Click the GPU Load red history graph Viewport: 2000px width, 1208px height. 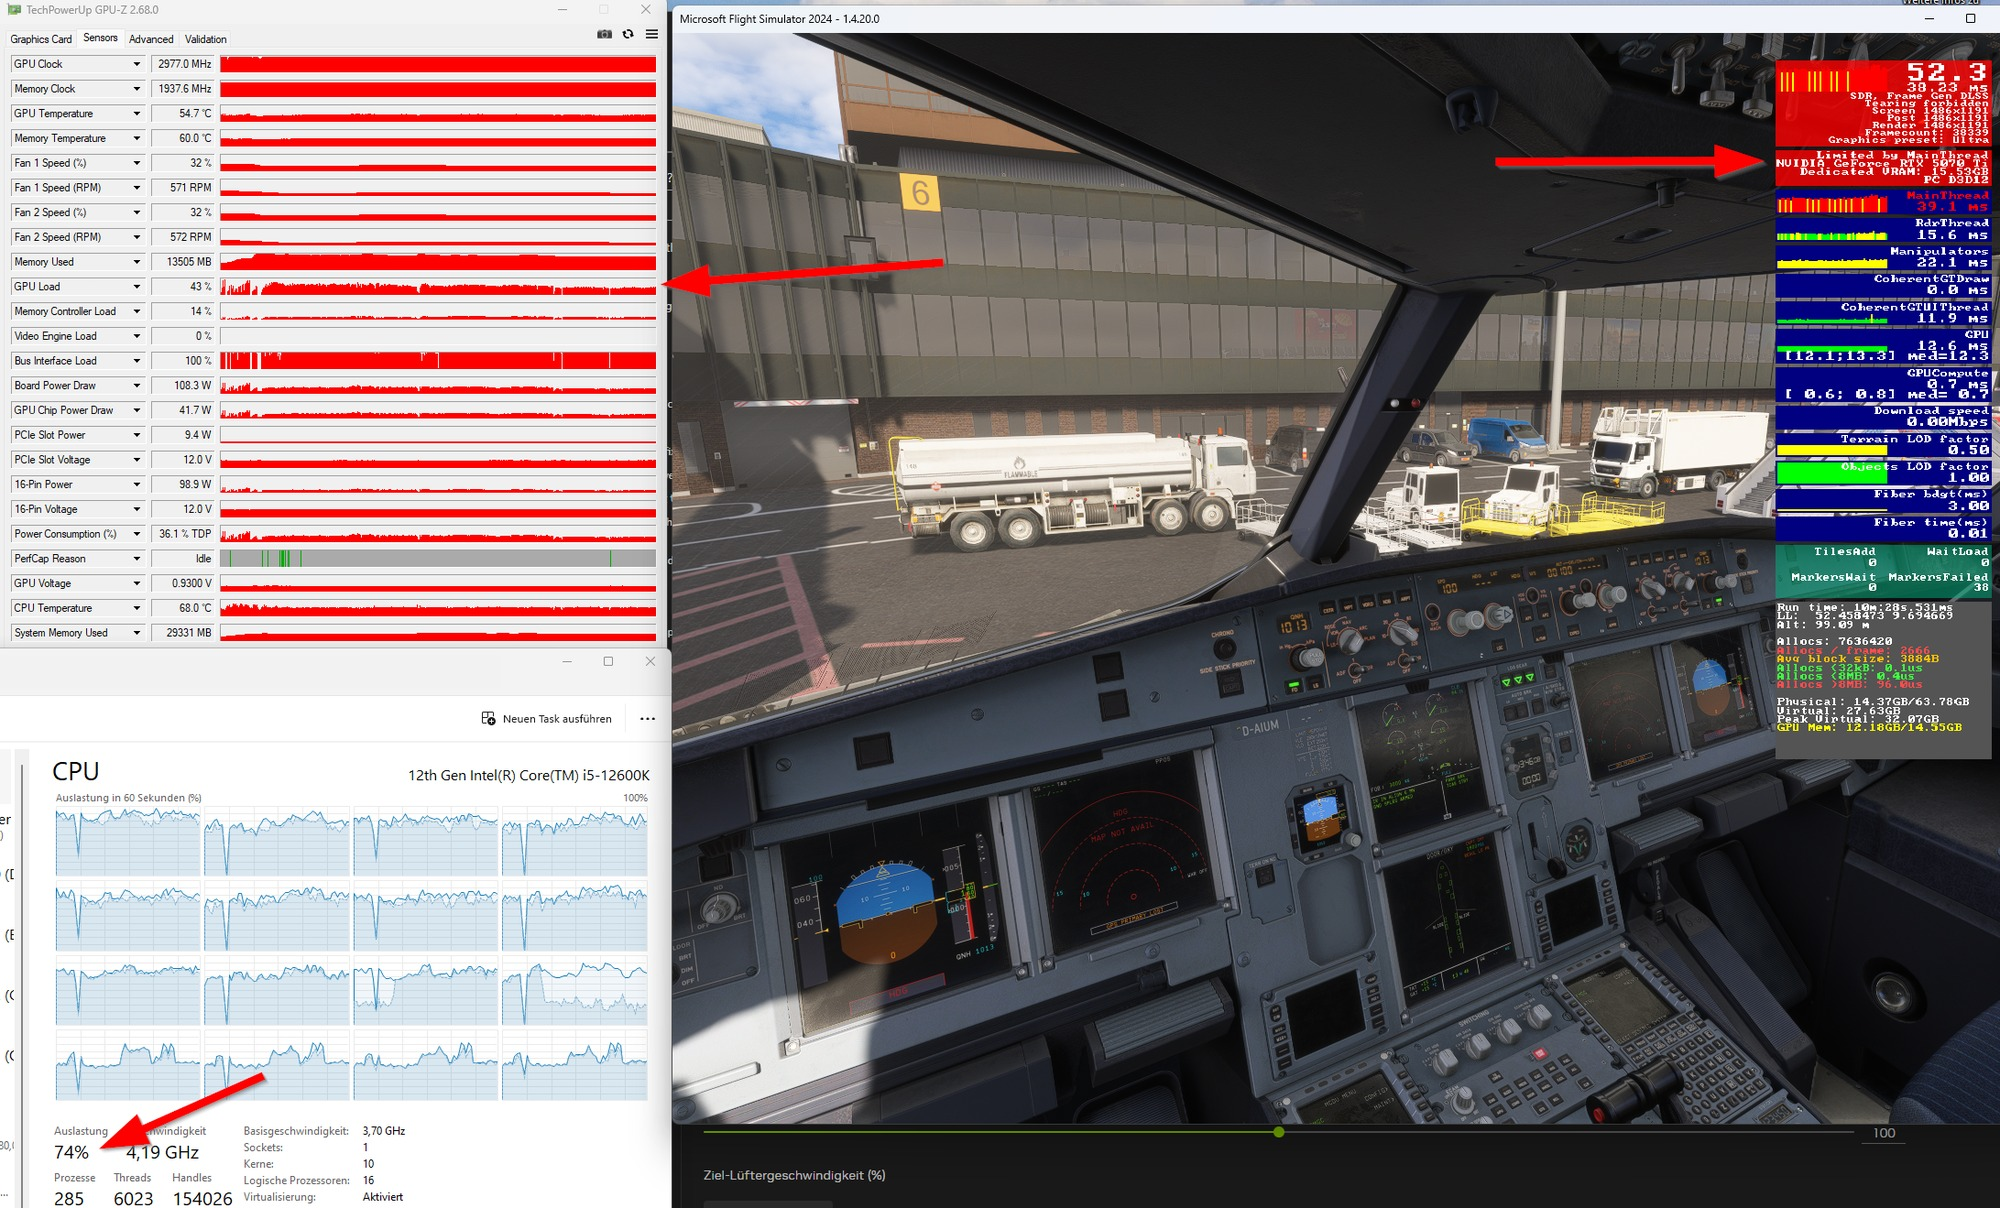438,287
